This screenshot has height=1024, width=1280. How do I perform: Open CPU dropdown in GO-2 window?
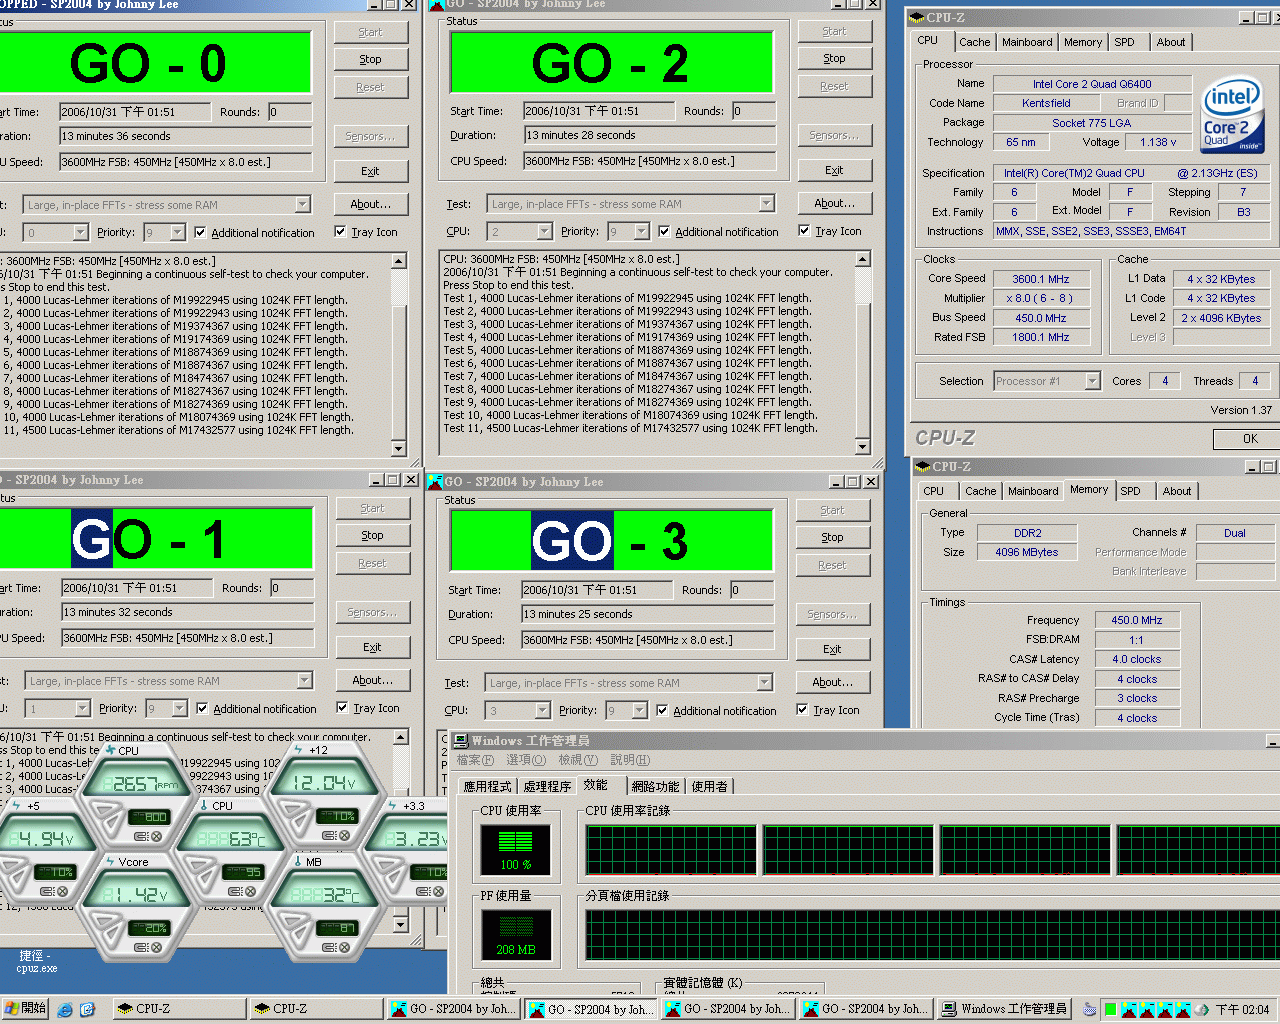[x=544, y=231]
